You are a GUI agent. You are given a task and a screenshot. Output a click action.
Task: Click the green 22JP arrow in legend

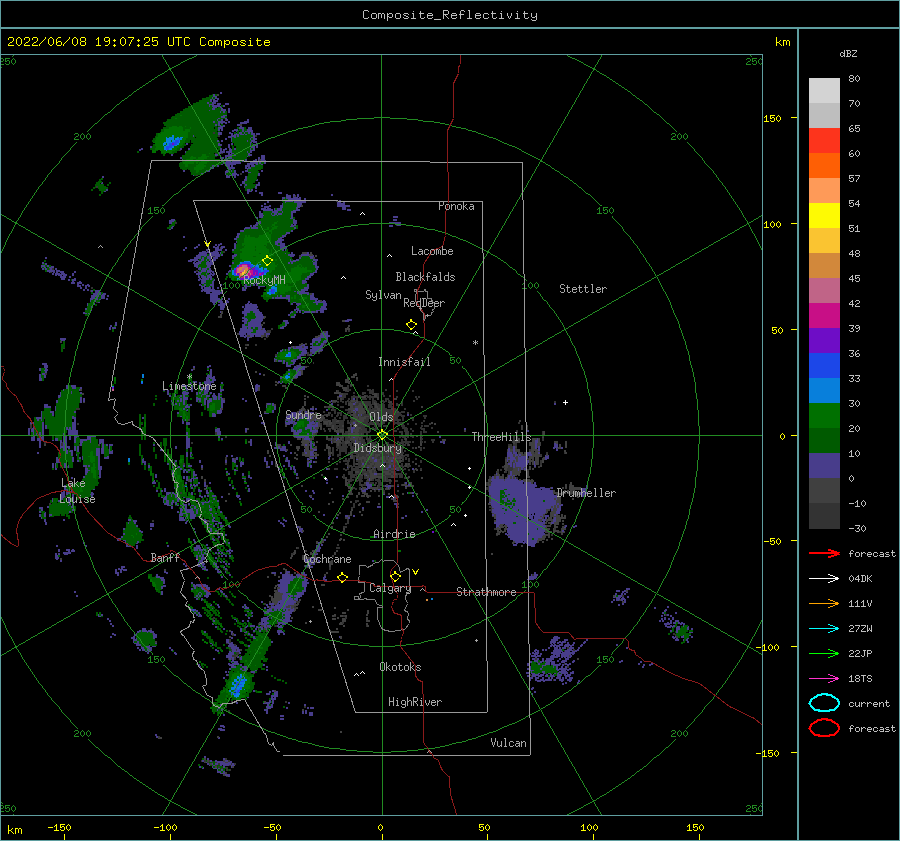point(824,653)
